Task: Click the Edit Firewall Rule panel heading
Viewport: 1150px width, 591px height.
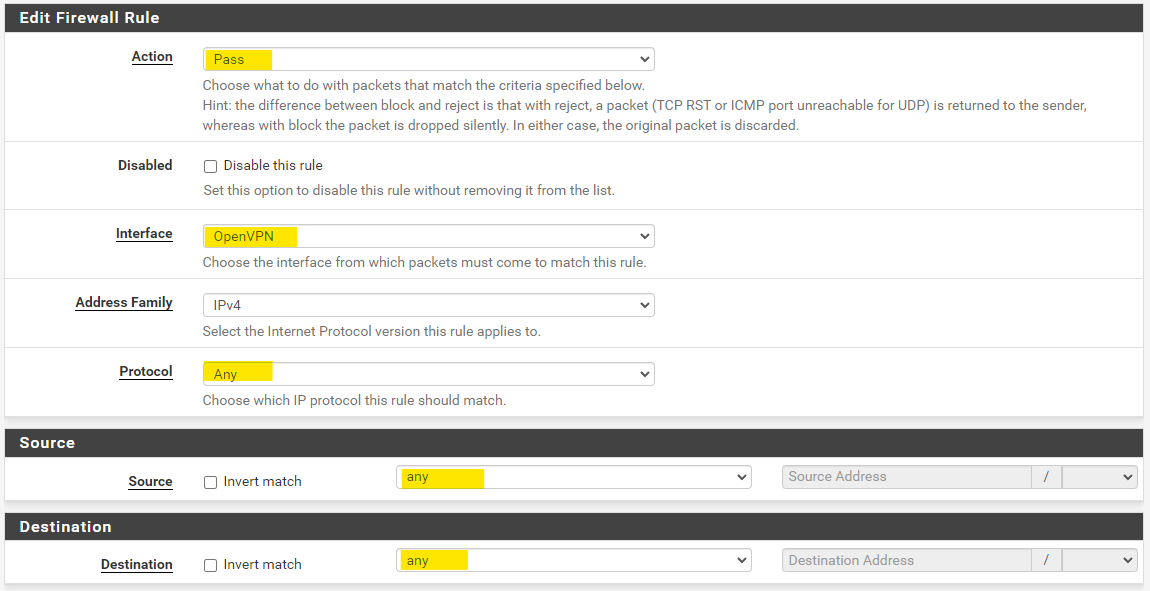Action: tap(89, 18)
